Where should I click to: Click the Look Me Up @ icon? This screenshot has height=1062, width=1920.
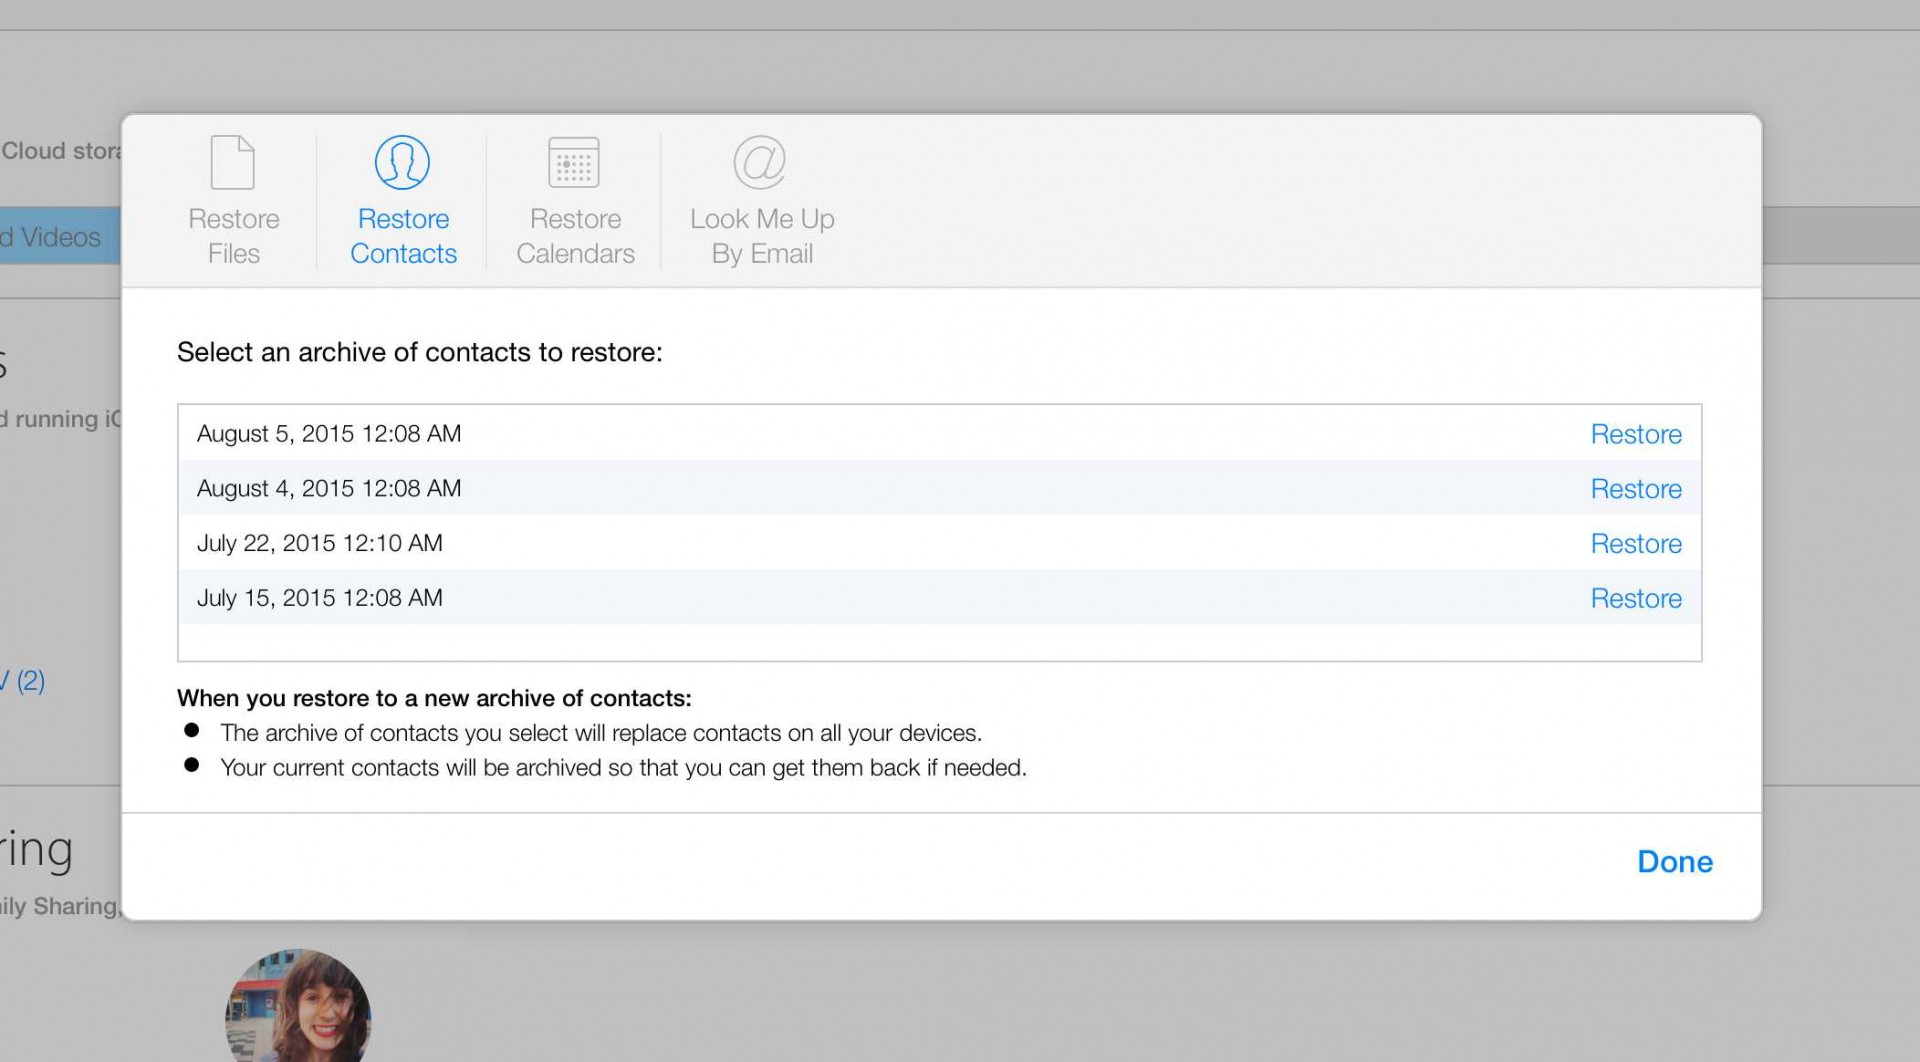pyautogui.click(x=760, y=162)
